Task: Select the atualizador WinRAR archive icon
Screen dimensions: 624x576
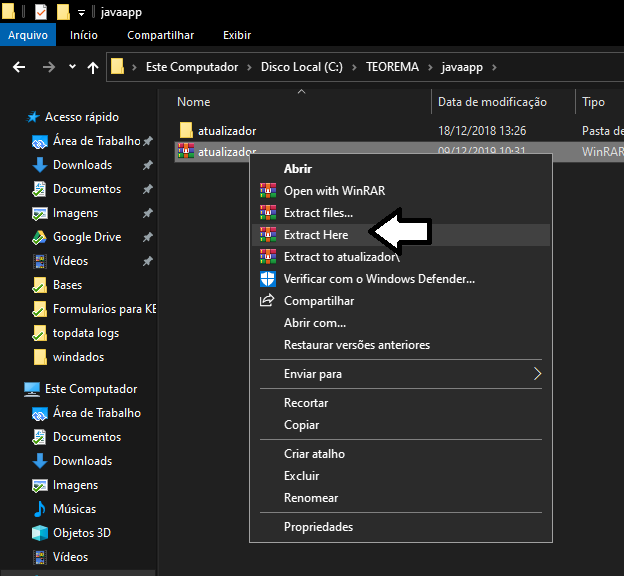Action: [x=186, y=151]
